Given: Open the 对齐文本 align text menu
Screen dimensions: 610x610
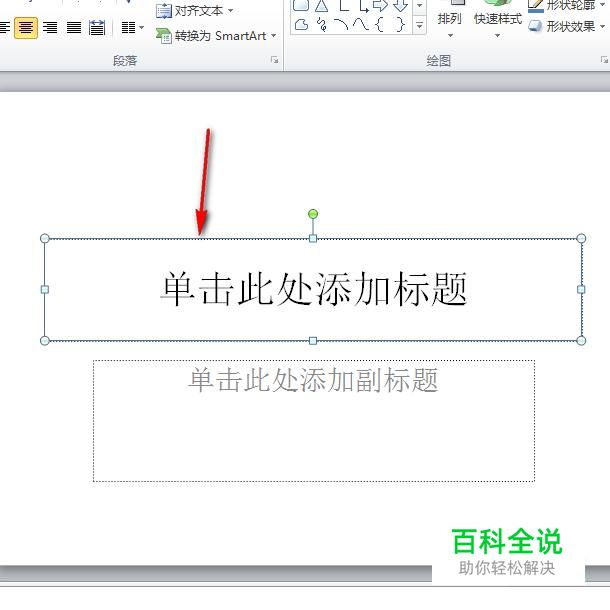Looking at the screenshot, I should (195, 11).
